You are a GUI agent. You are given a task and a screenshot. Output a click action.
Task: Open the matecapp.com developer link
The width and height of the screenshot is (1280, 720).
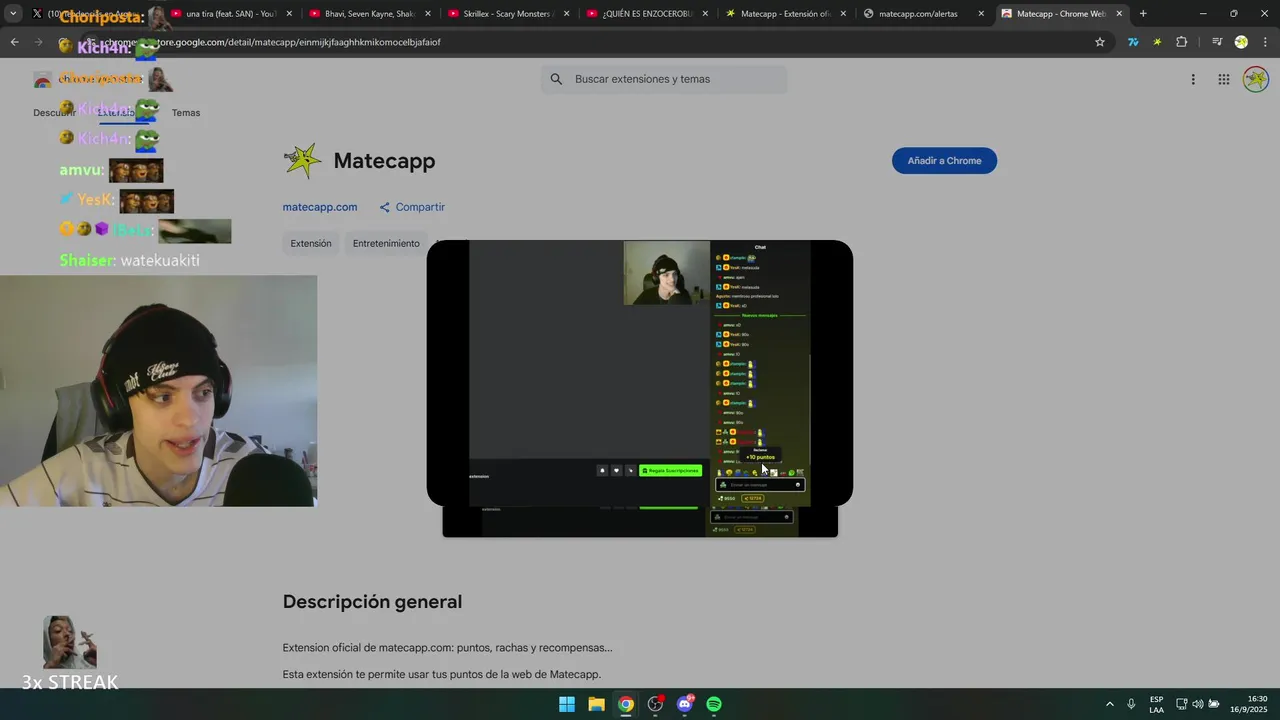pyautogui.click(x=320, y=207)
